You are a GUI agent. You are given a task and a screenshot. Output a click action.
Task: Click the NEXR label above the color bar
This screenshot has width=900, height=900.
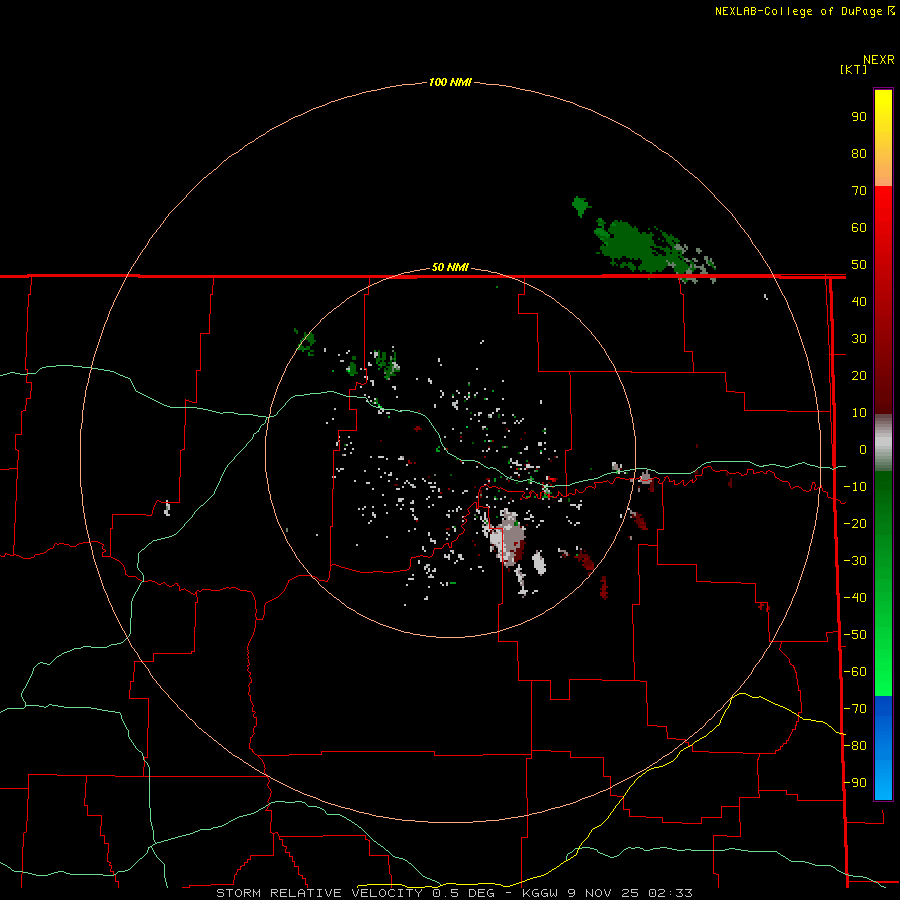[879, 59]
